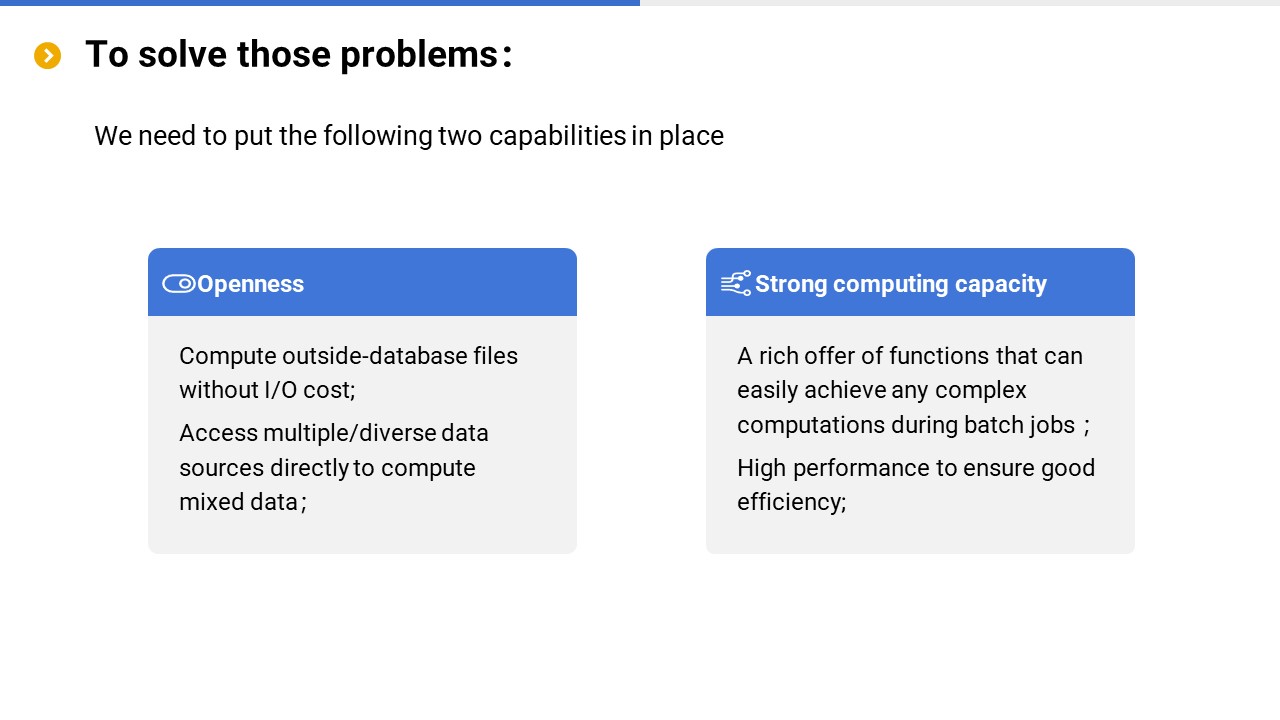
Task: Select the 'Openness' heading text
Action: click(250, 284)
